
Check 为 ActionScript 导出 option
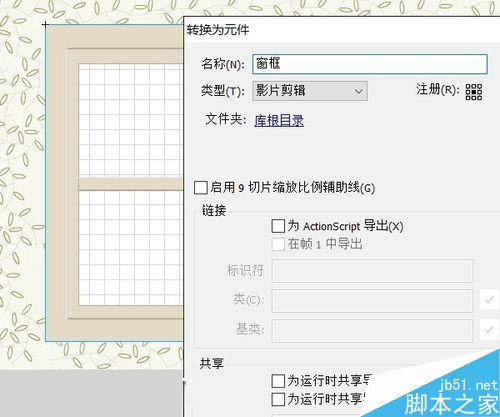(278, 226)
